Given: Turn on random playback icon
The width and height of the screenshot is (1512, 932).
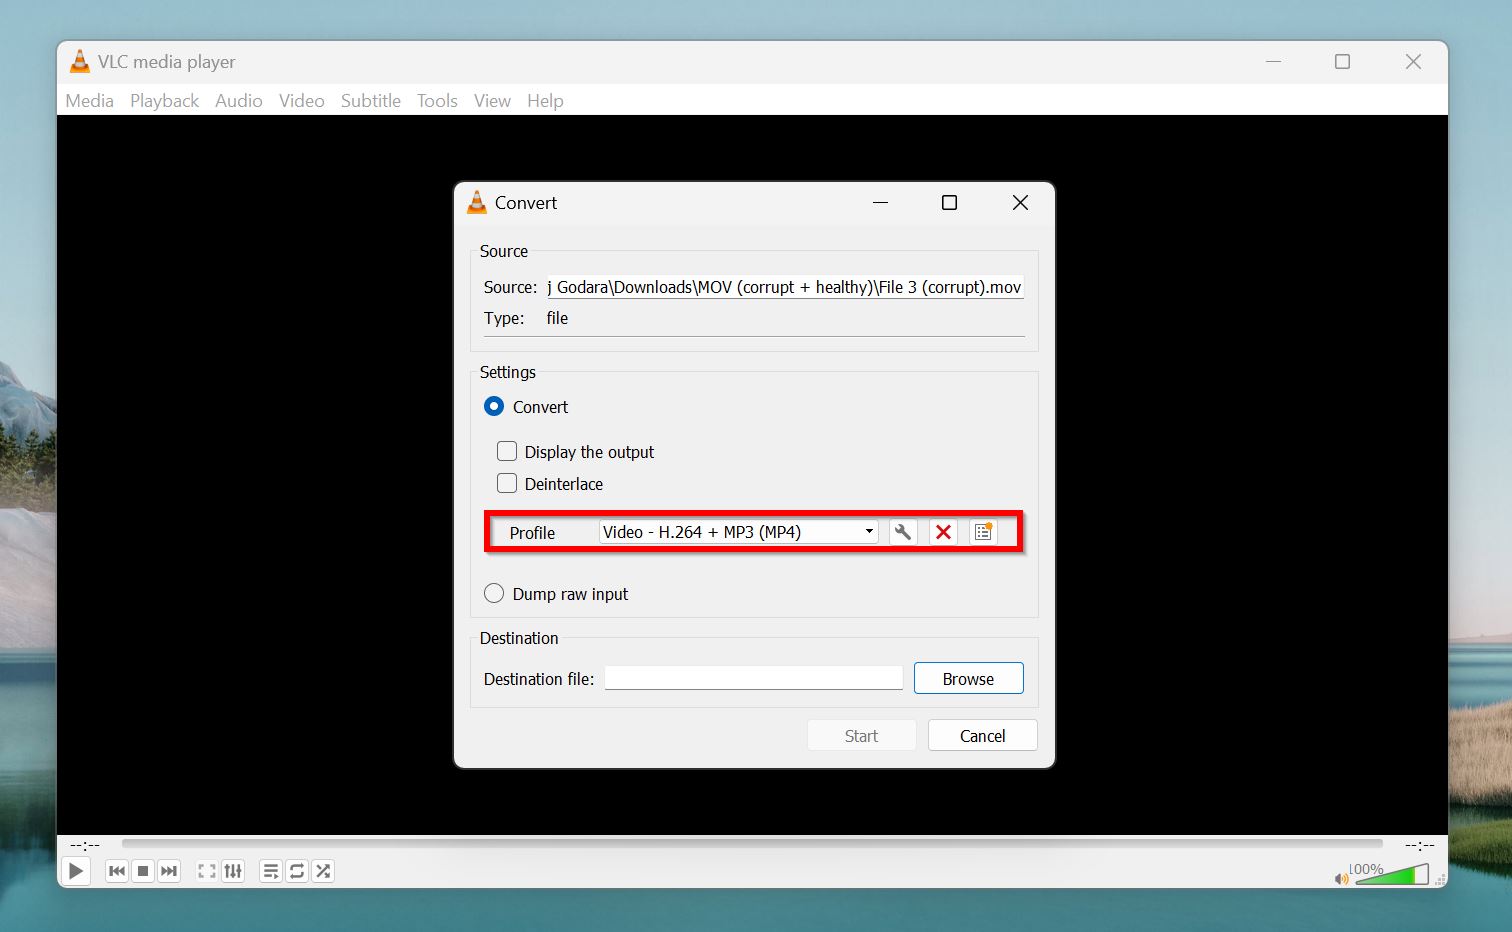Looking at the screenshot, I should (x=323, y=871).
